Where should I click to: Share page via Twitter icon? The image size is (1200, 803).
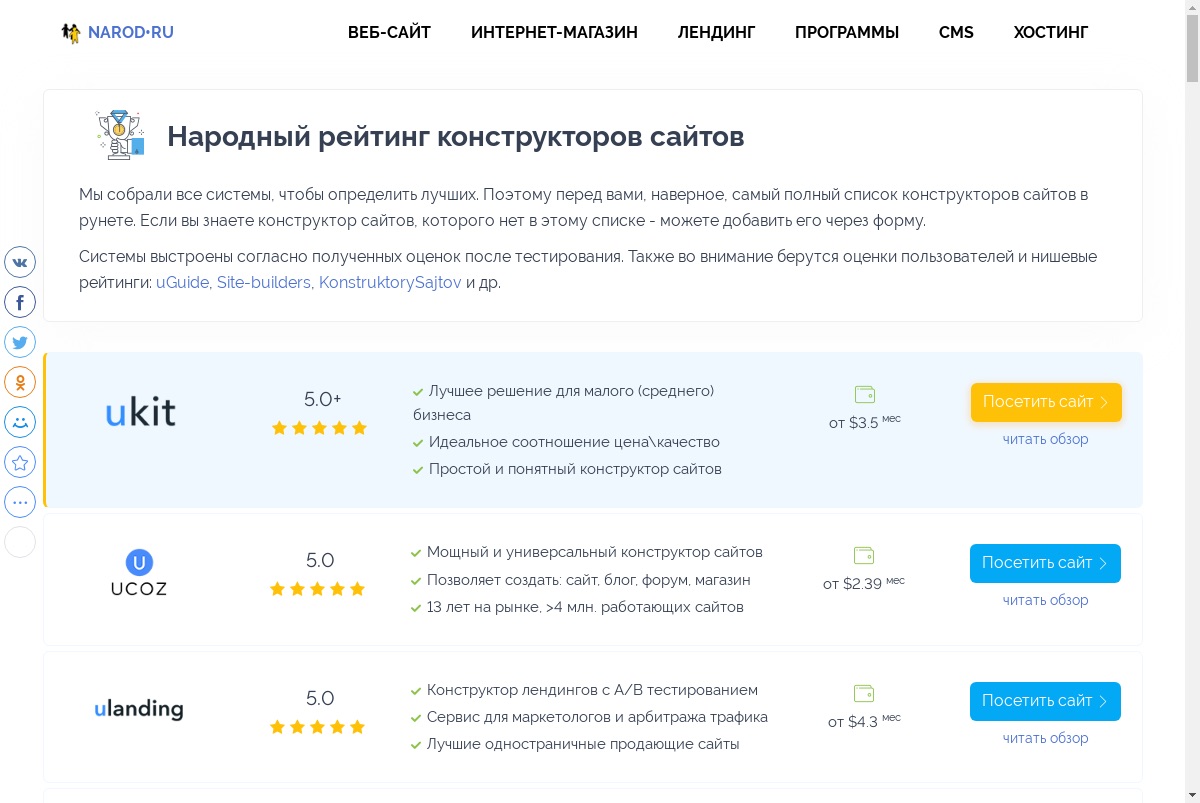(20, 342)
